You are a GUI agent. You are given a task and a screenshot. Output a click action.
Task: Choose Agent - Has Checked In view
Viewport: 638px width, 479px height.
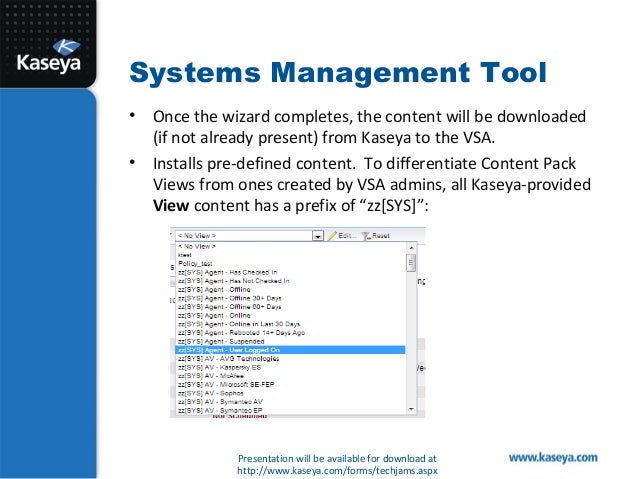(291, 272)
